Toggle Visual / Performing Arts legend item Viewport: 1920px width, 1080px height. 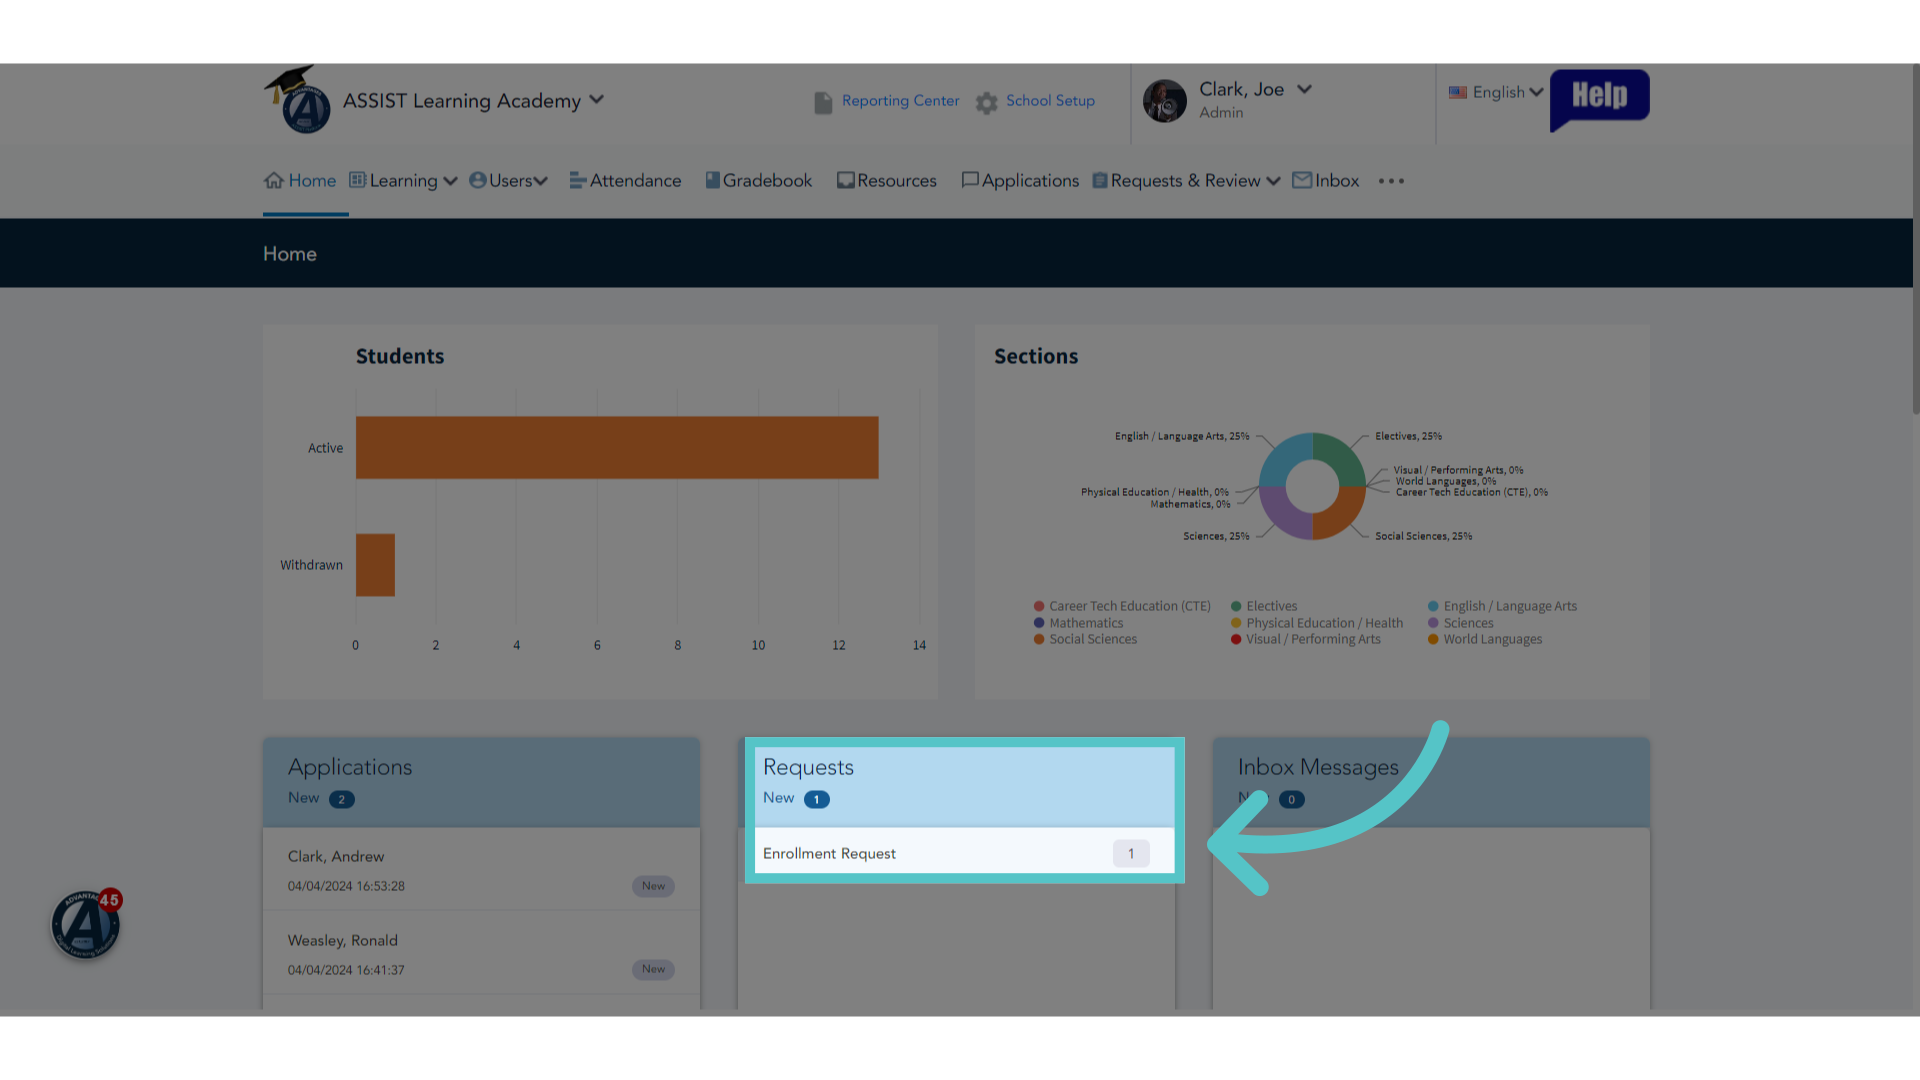1306,639
